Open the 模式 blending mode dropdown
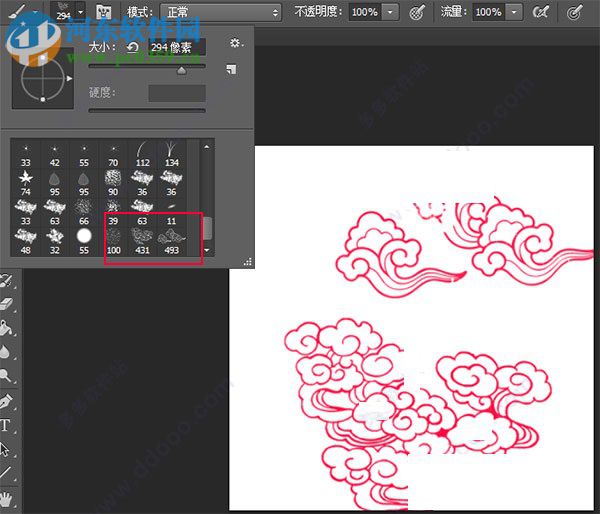The image size is (600, 514). click(x=220, y=12)
